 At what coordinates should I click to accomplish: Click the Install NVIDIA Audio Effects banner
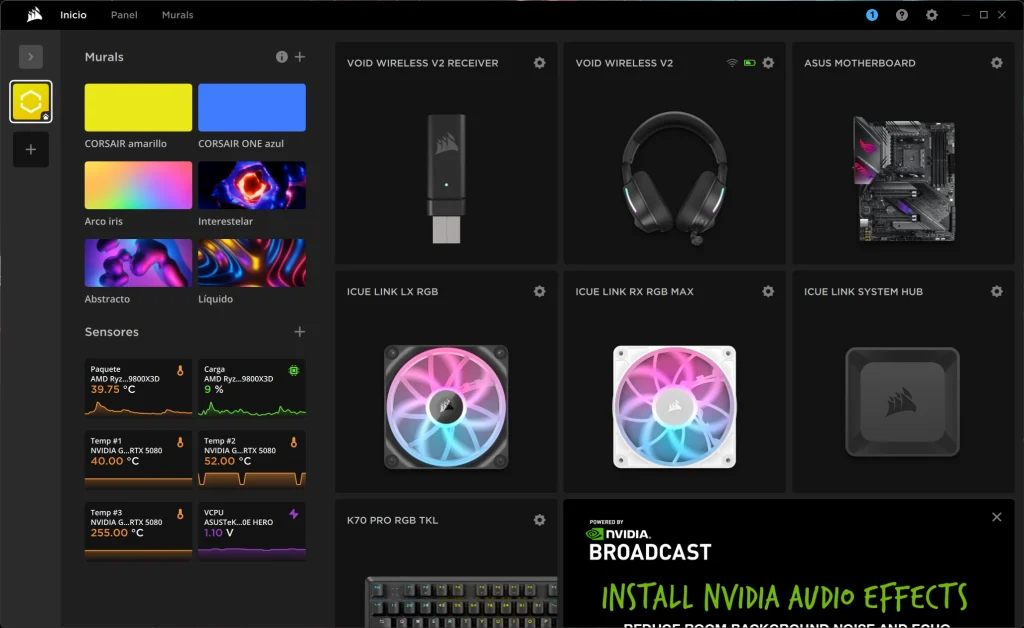[789, 564]
